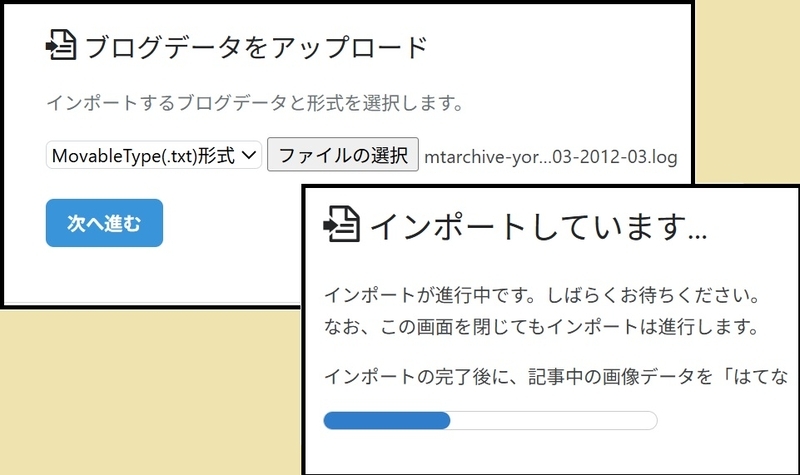Click the line なお、この画面を閉じてもインポートは進行します。
Viewport: 800px width, 475px height.
click(x=542, y=327)
